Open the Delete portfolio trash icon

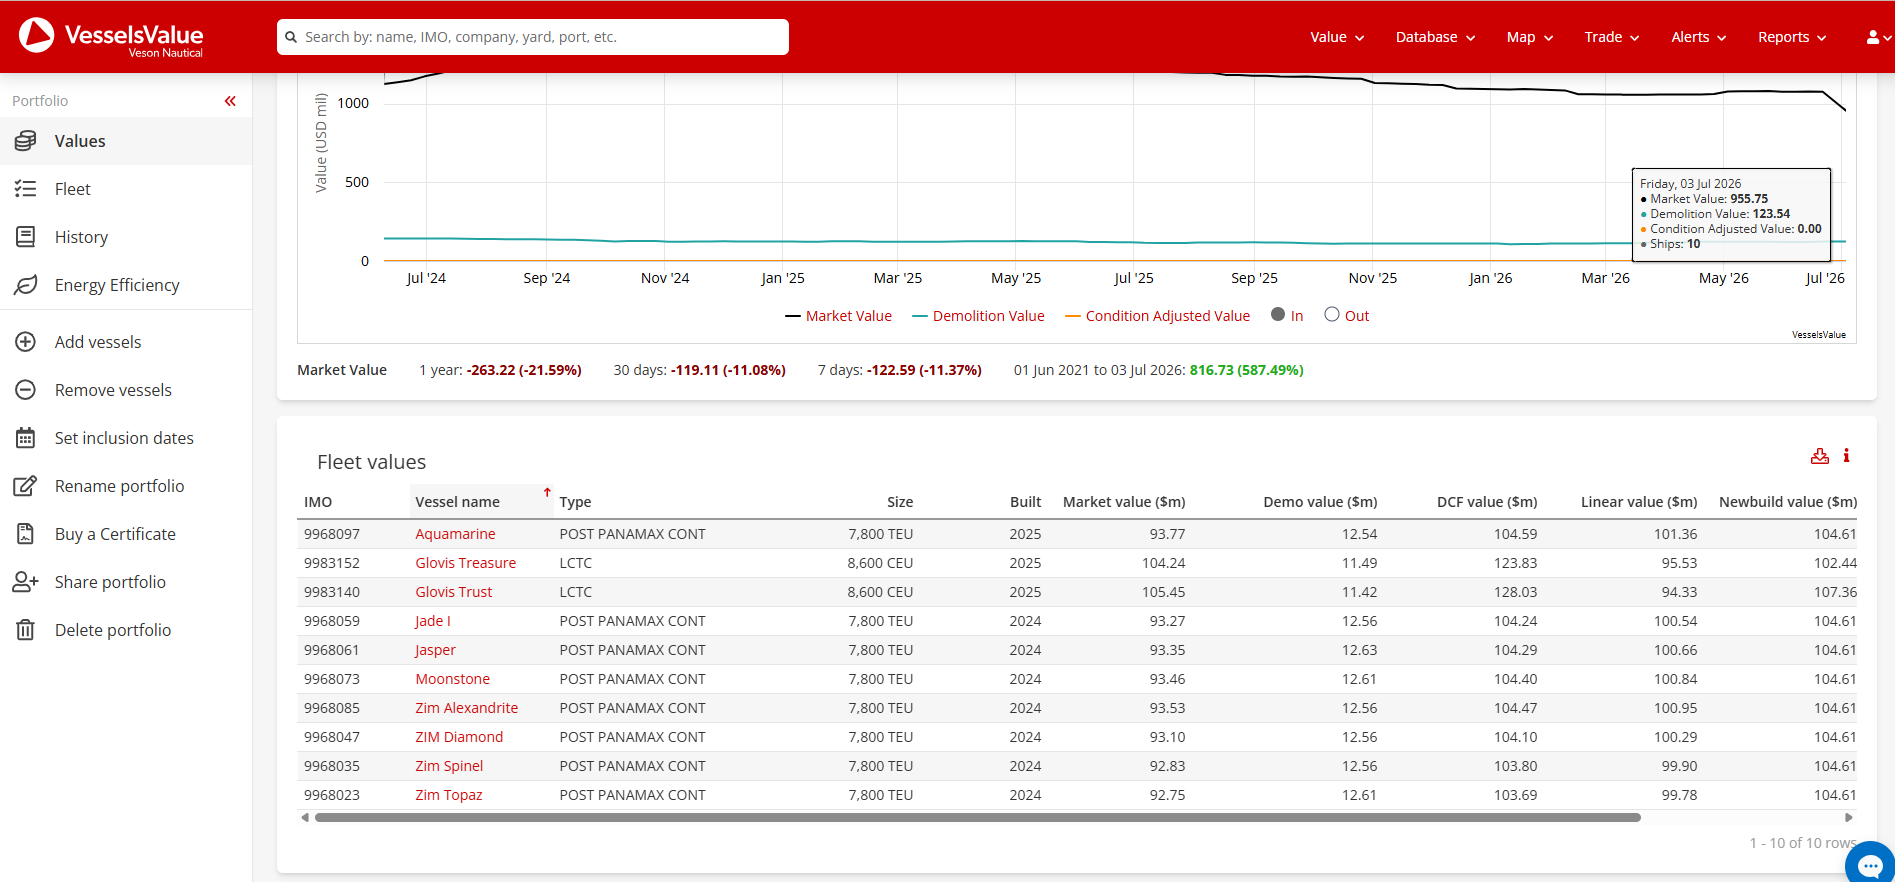point(26,630)
